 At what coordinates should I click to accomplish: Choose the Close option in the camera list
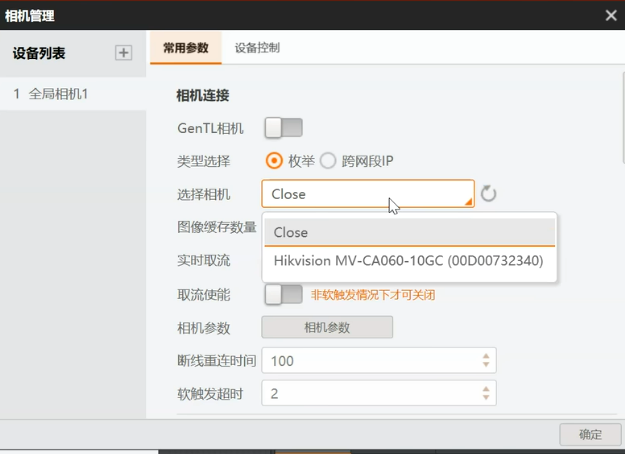pyautogui.click(x=410, y=232)
